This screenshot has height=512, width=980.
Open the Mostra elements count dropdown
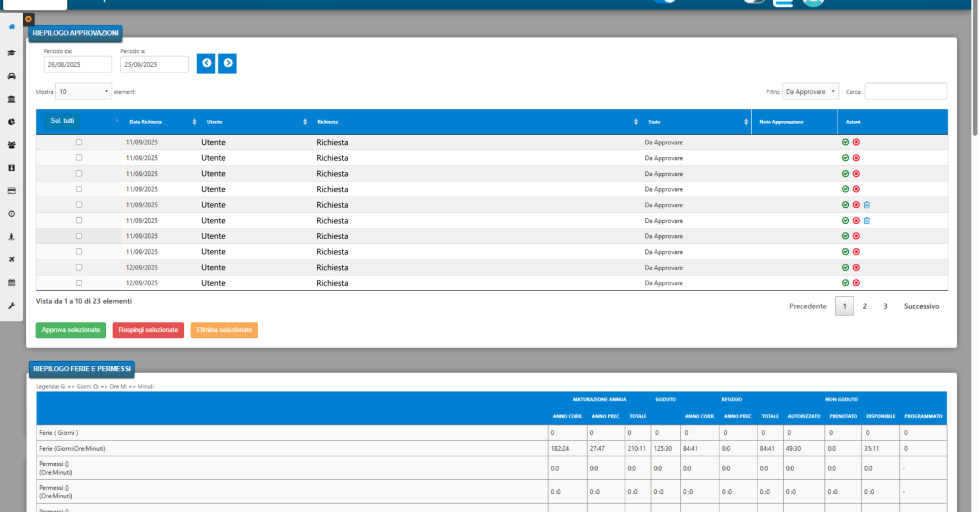point(83,91)
